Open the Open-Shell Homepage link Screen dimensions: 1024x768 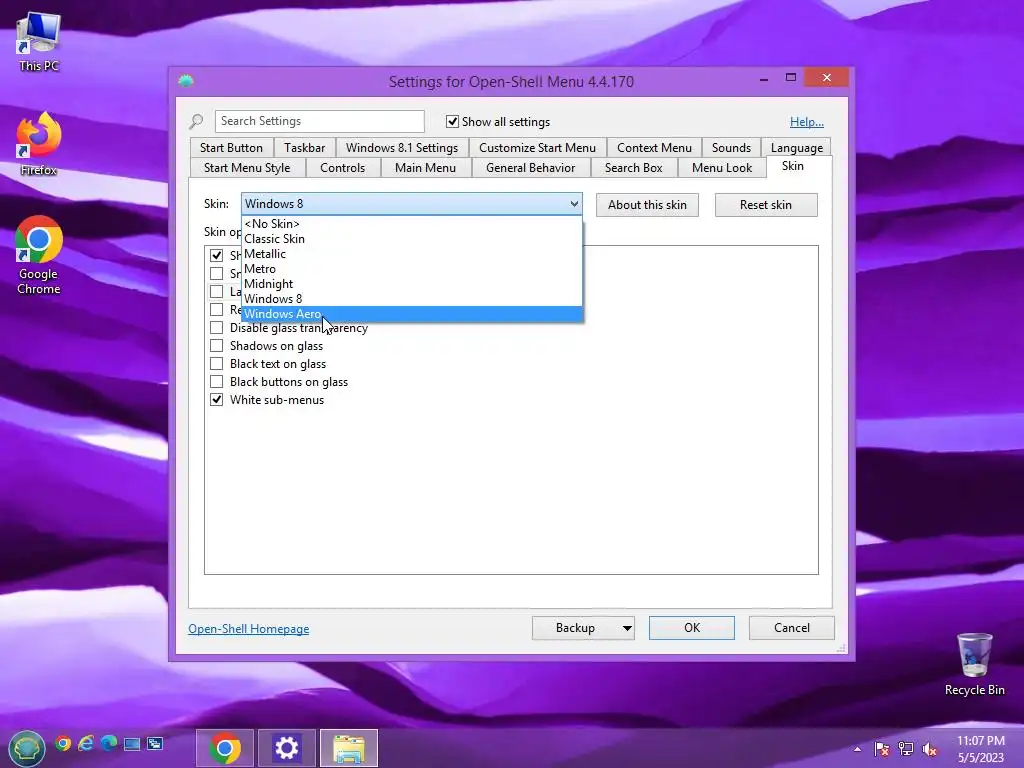point(249,629)
